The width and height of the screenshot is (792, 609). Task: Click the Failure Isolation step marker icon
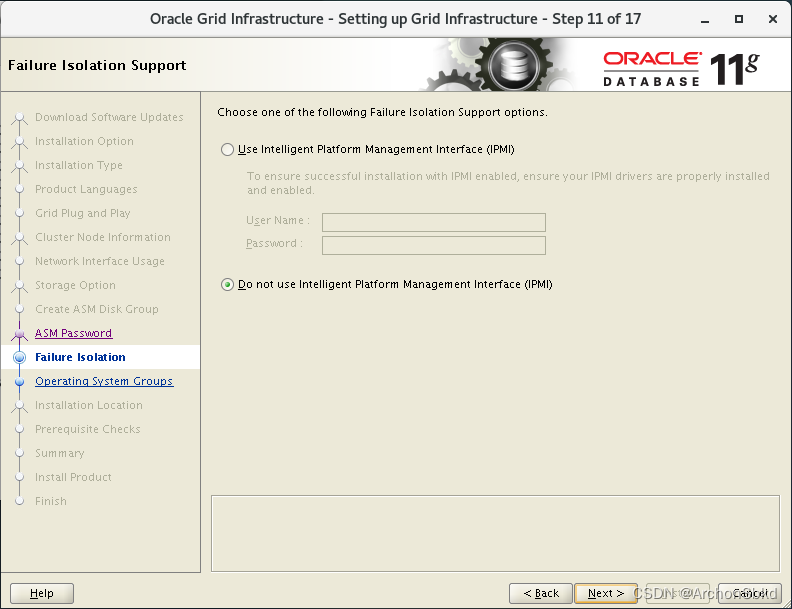(20, 358)
